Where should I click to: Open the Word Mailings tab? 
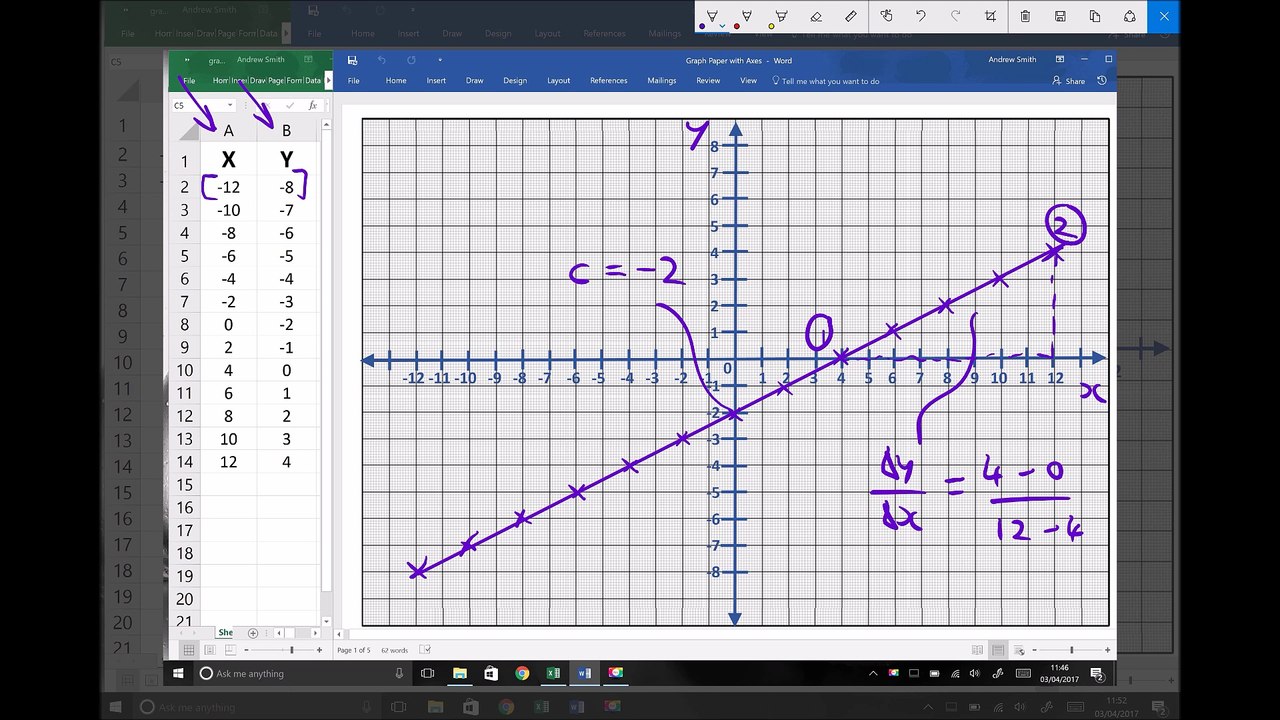tap(662, 81)
